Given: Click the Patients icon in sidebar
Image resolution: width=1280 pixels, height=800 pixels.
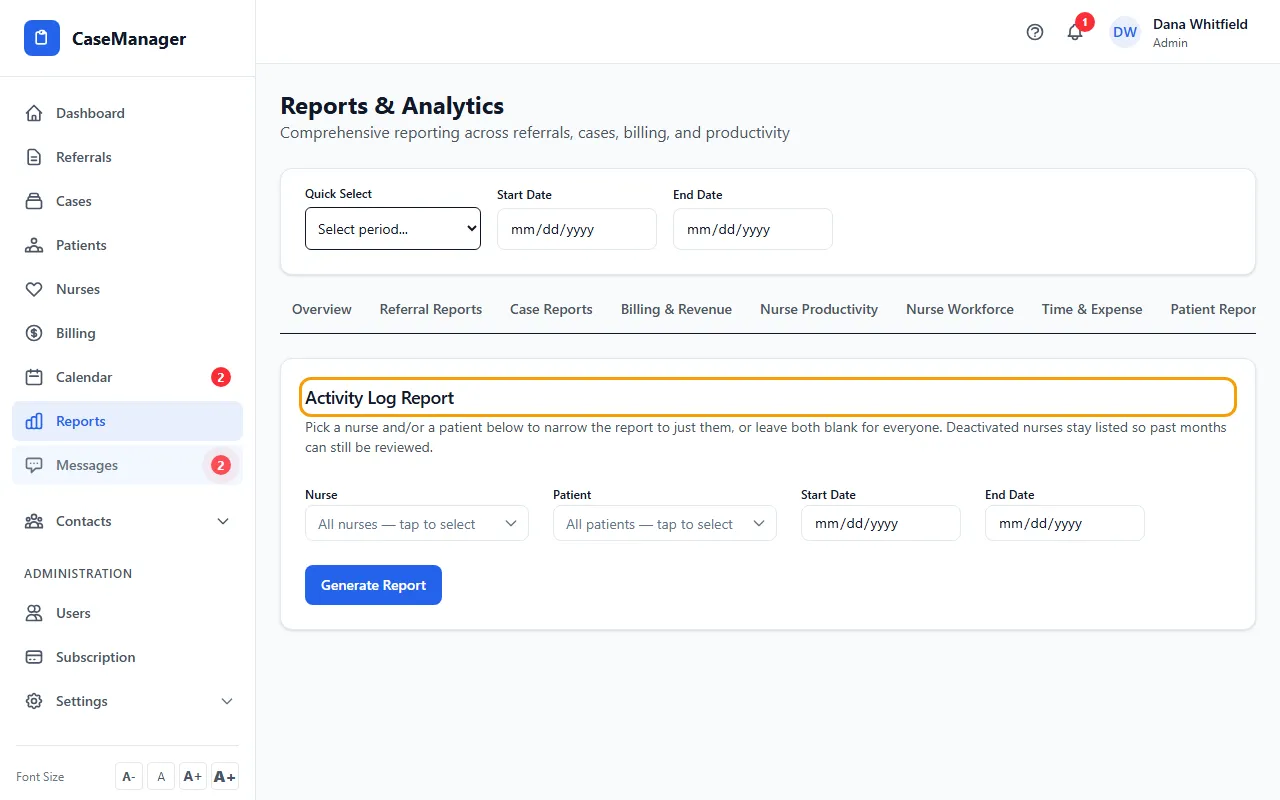Looking at the screenshot, I should pyautogui.click(x=34, y=245).
